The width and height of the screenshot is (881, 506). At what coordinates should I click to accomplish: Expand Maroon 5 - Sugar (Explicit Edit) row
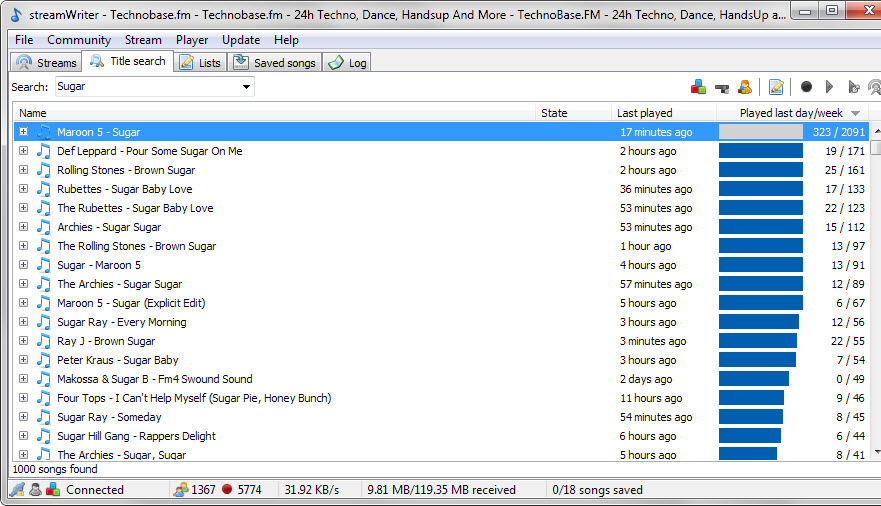[x=24, y=303]
